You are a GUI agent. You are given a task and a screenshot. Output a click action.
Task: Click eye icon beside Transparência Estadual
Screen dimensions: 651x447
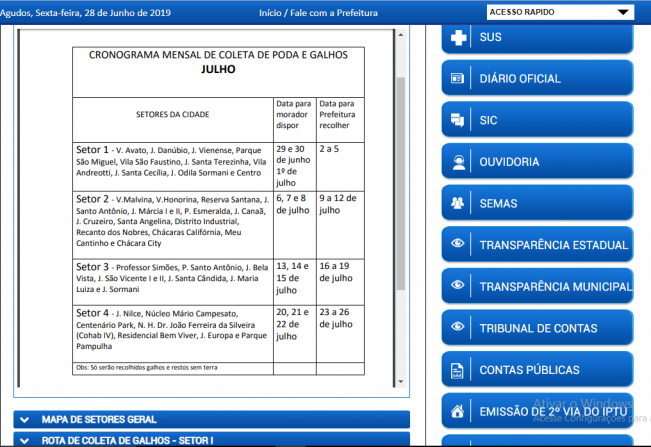[x=458, y=245]
